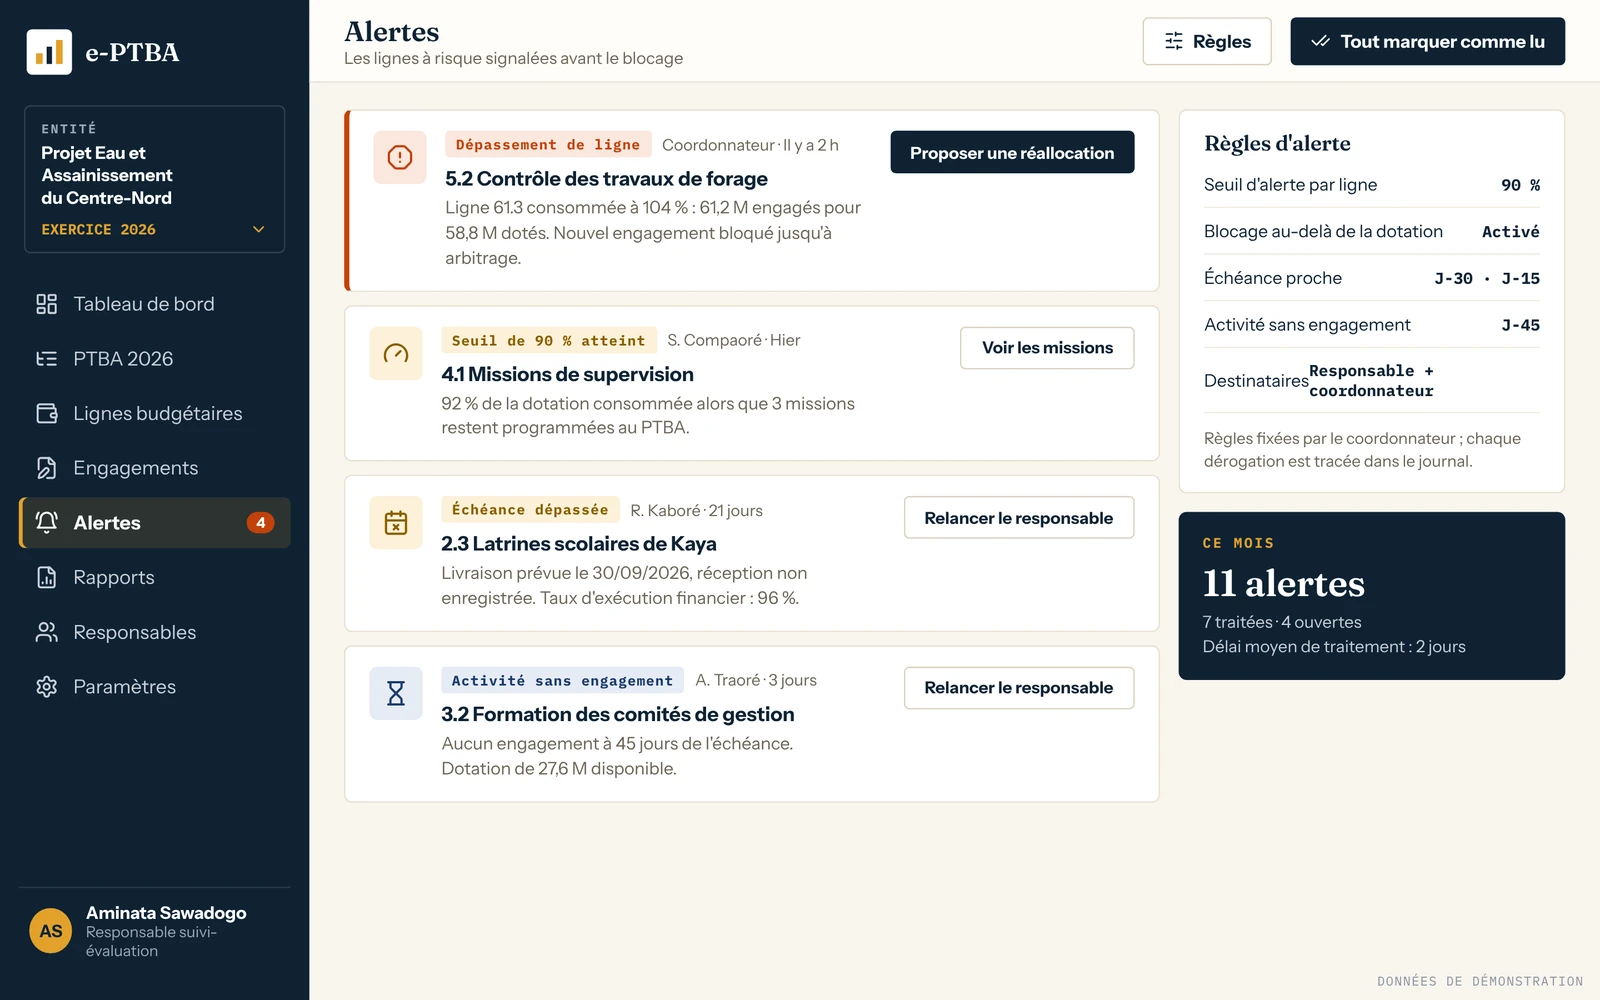Click the hourglass icon for Formation des comités
Screen dimensions: 1600x1000
[396, 693]
